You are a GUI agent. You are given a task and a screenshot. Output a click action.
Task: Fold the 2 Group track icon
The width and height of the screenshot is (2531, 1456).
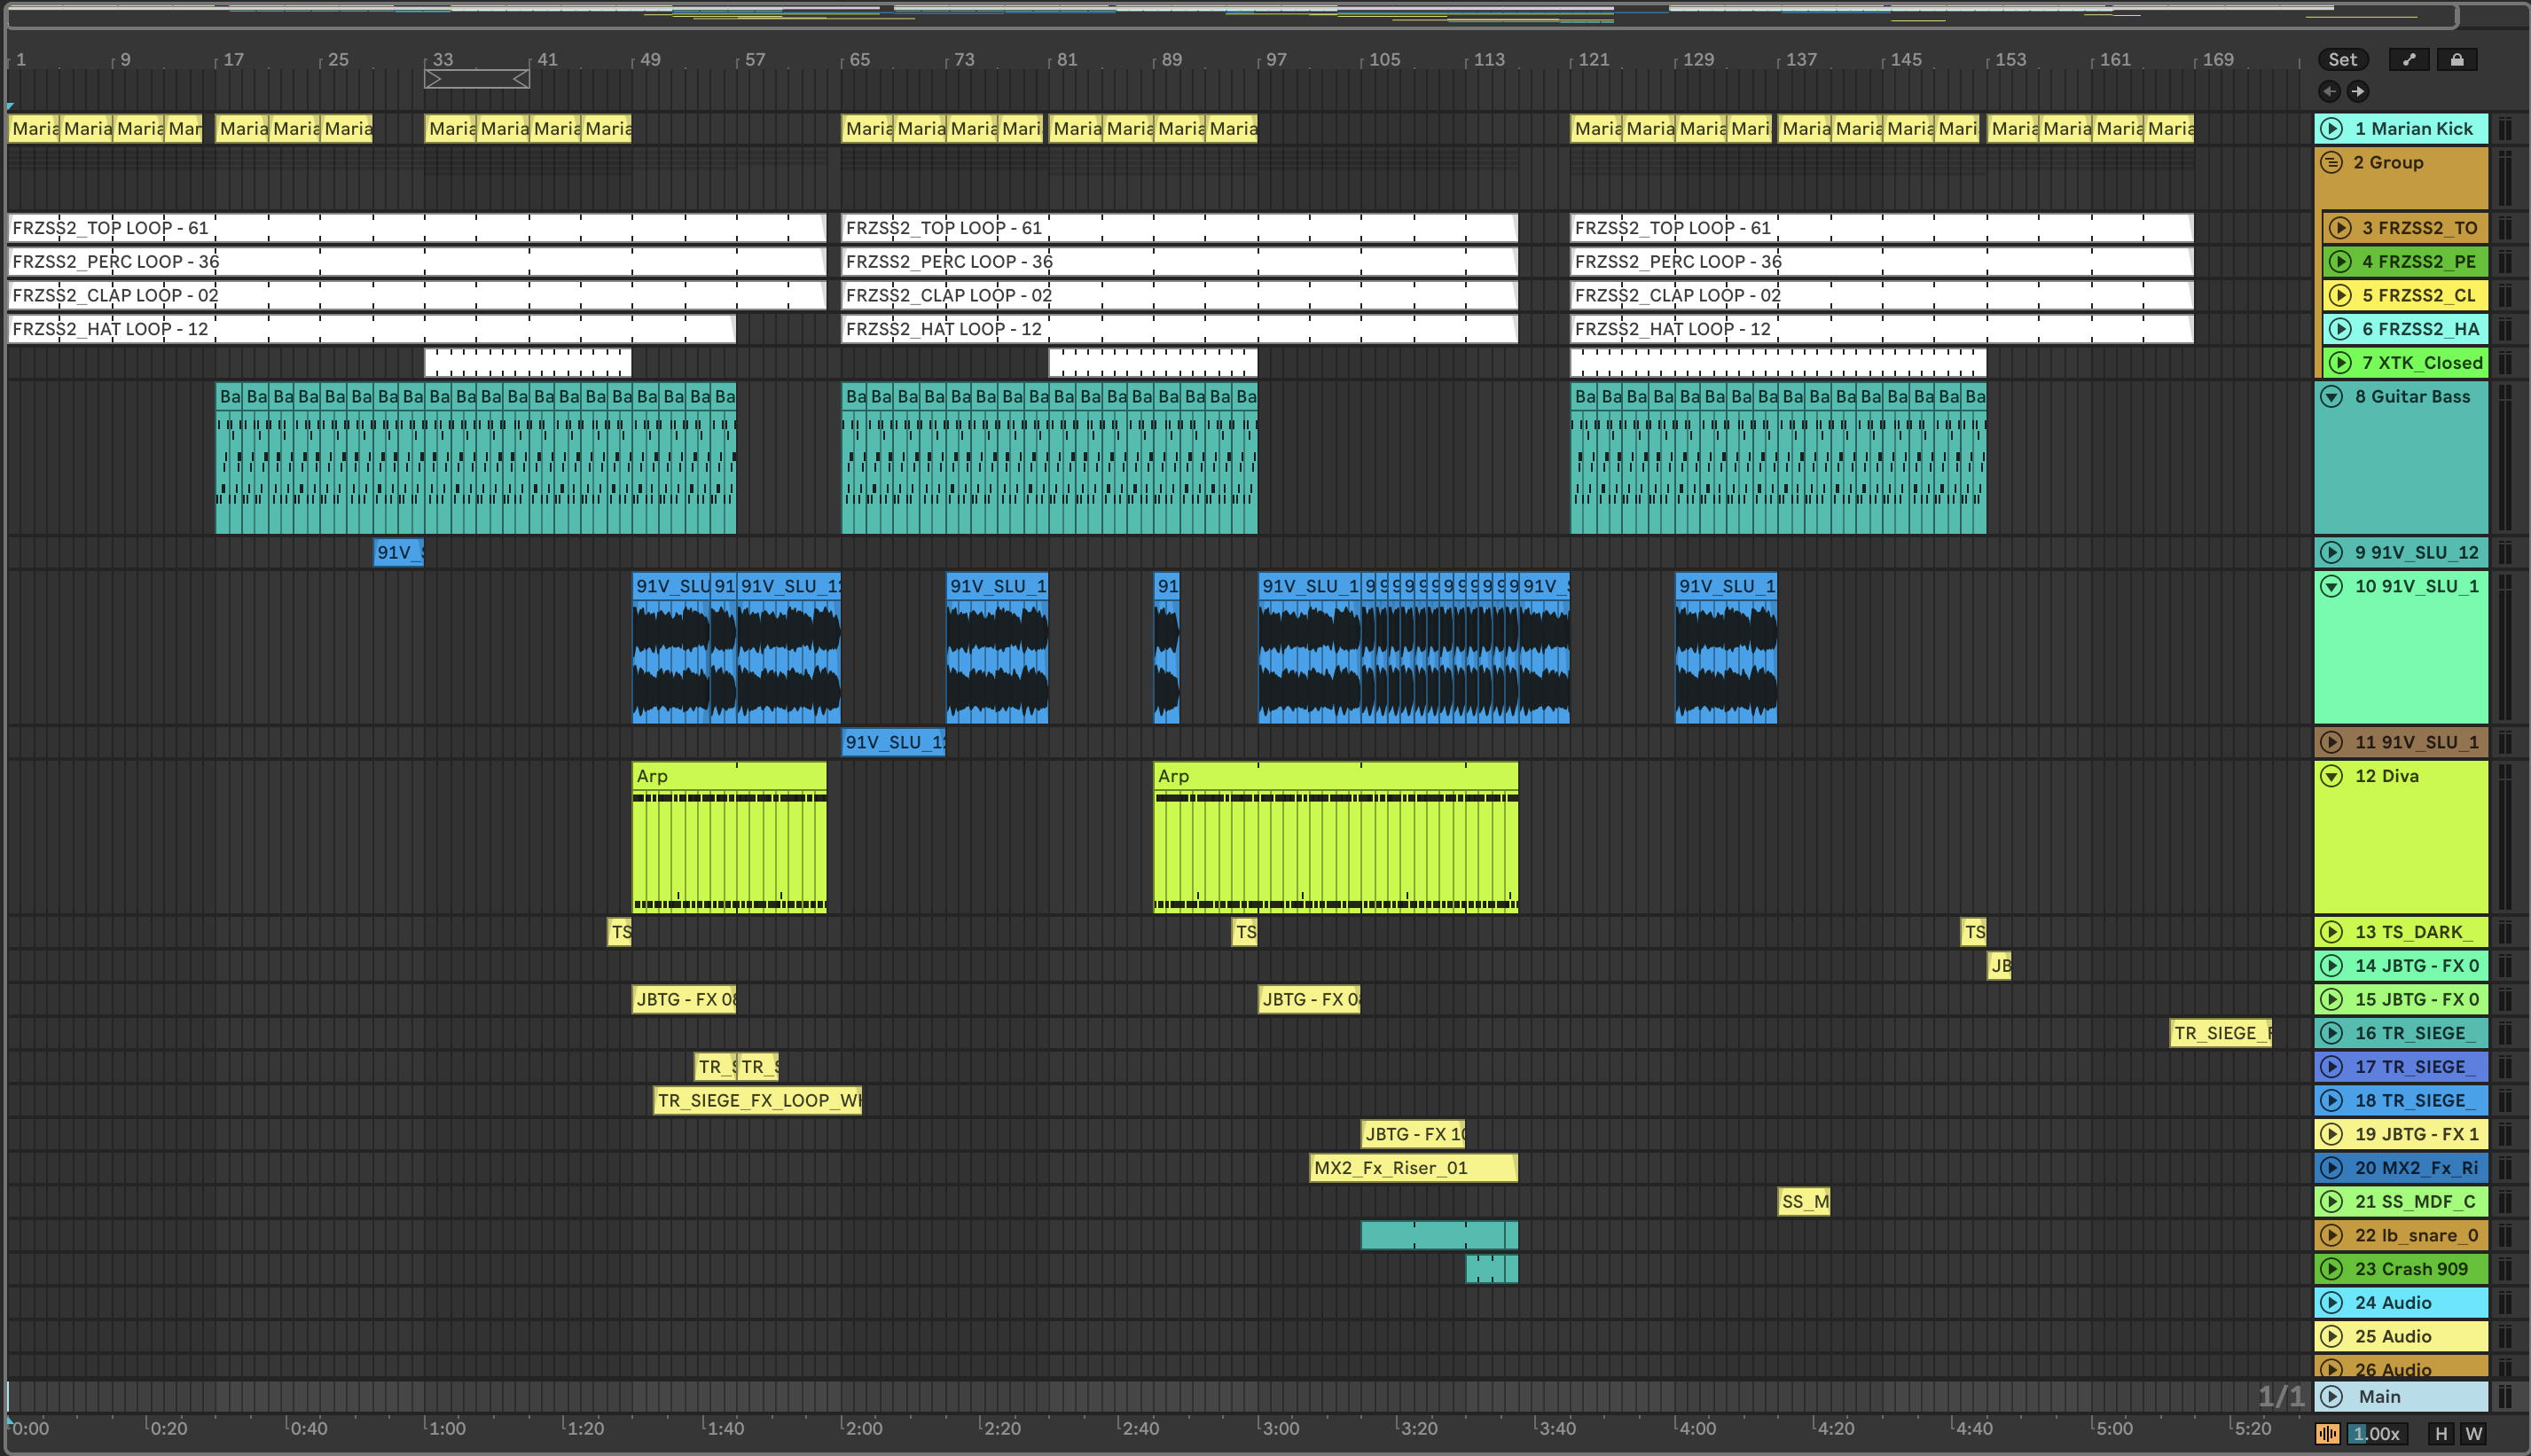2331,162
